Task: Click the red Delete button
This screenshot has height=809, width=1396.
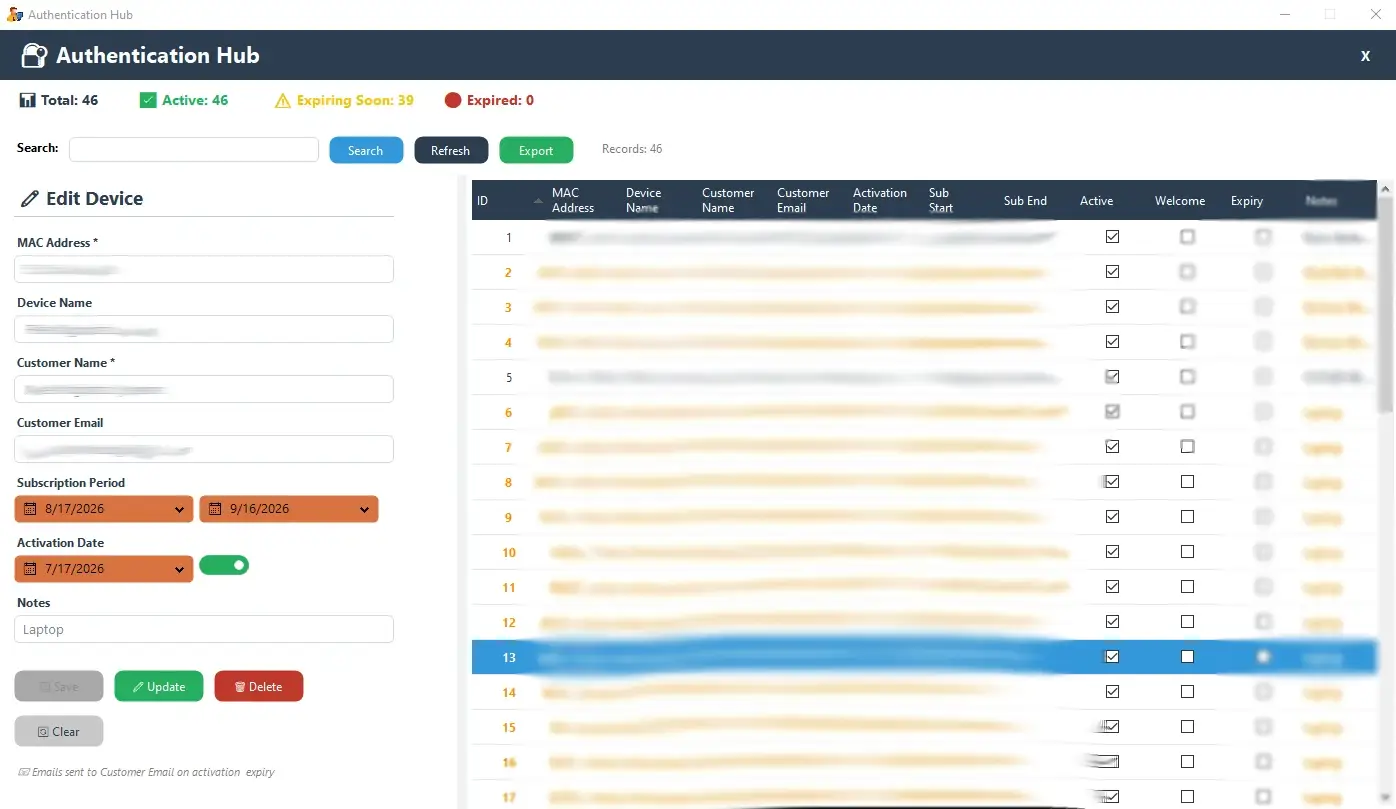Action: point(259,686)
